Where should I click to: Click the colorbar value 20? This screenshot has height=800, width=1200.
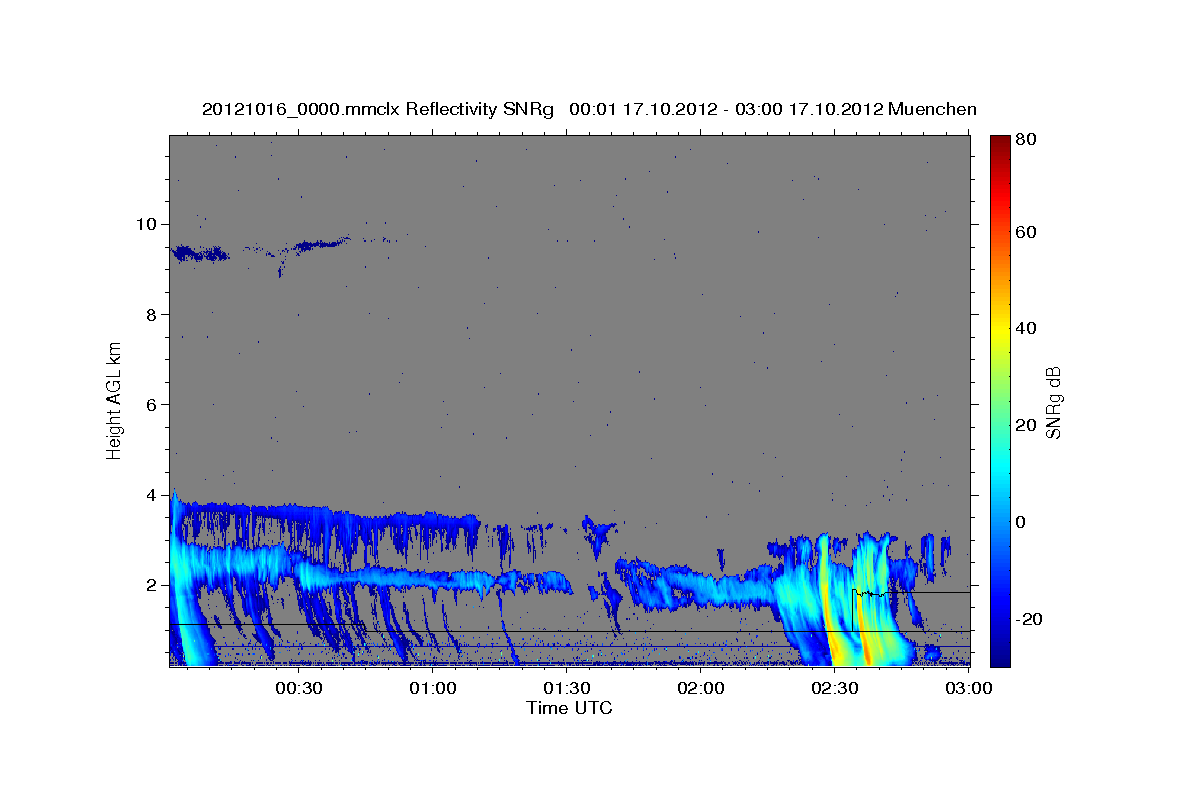pos(1025,425)
